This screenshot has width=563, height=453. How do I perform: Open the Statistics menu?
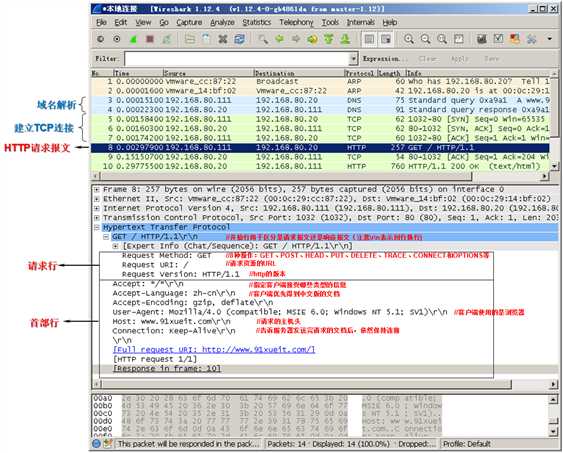pyautogui.click(x=257, y=23)
